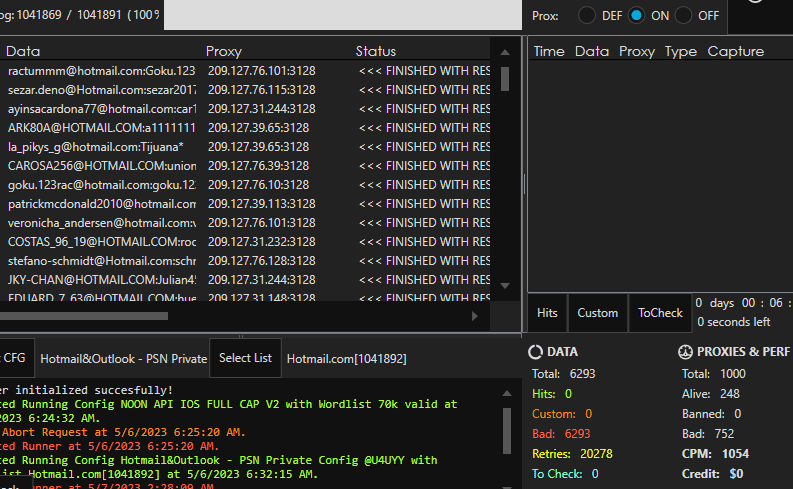Viewport: 793px width, 489px height.
Task: Click the log panel scroll up arrow
Action: tap(507, 393)
